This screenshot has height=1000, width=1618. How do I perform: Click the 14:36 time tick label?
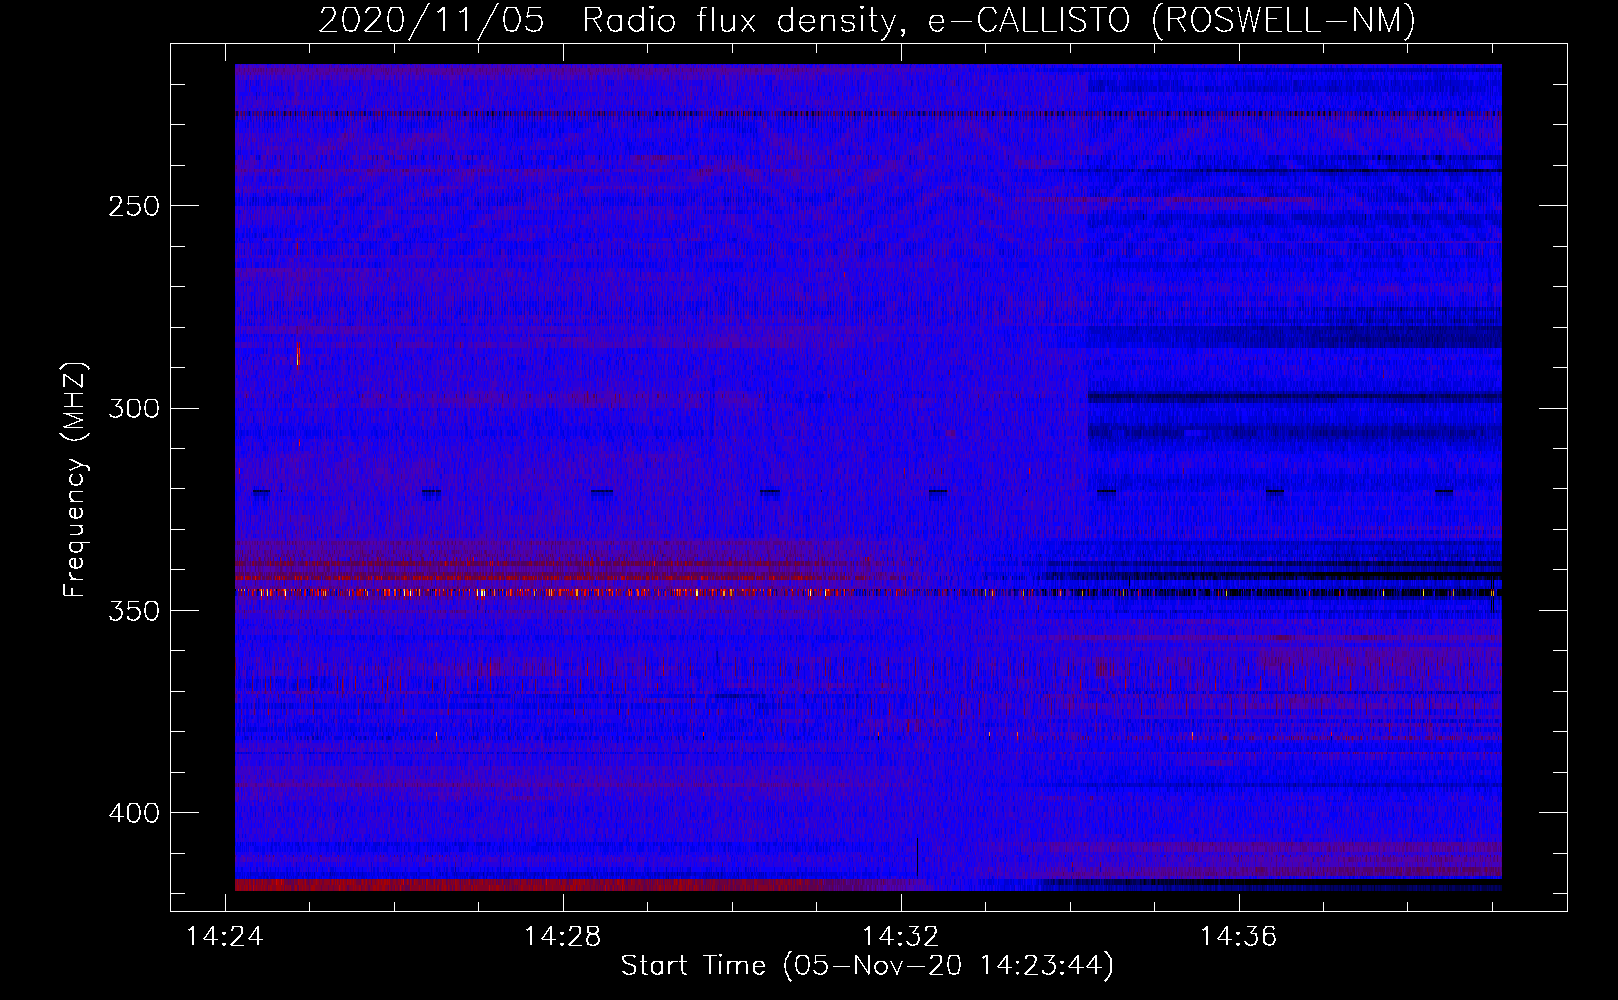[1239, 937]
